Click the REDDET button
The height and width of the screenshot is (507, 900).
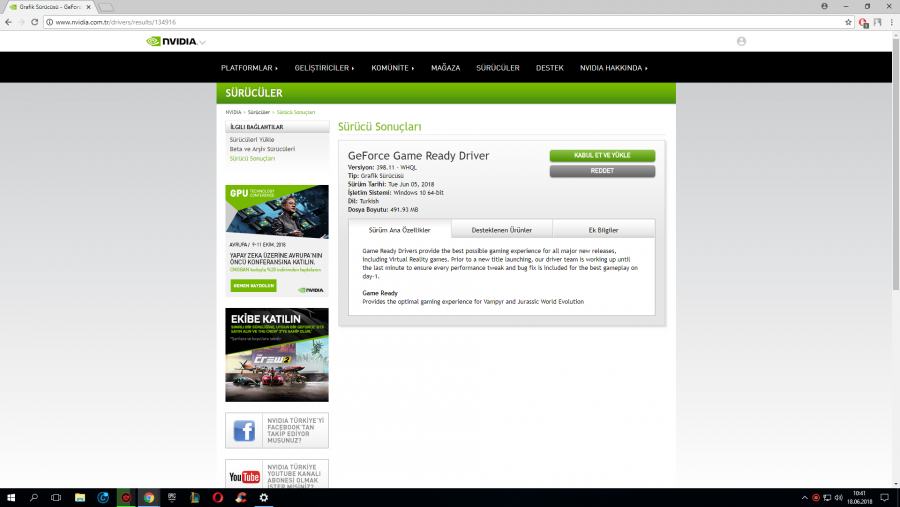pyautogui.click(x=602, y=171)
